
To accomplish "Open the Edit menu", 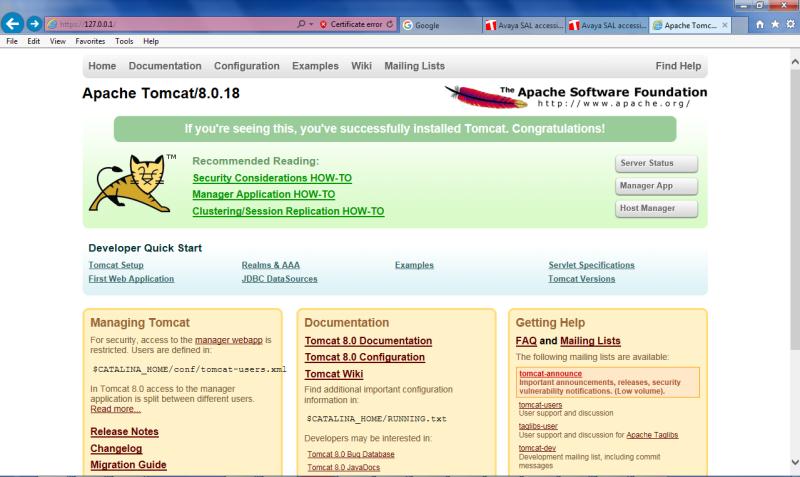I will (x=34, y=41).
